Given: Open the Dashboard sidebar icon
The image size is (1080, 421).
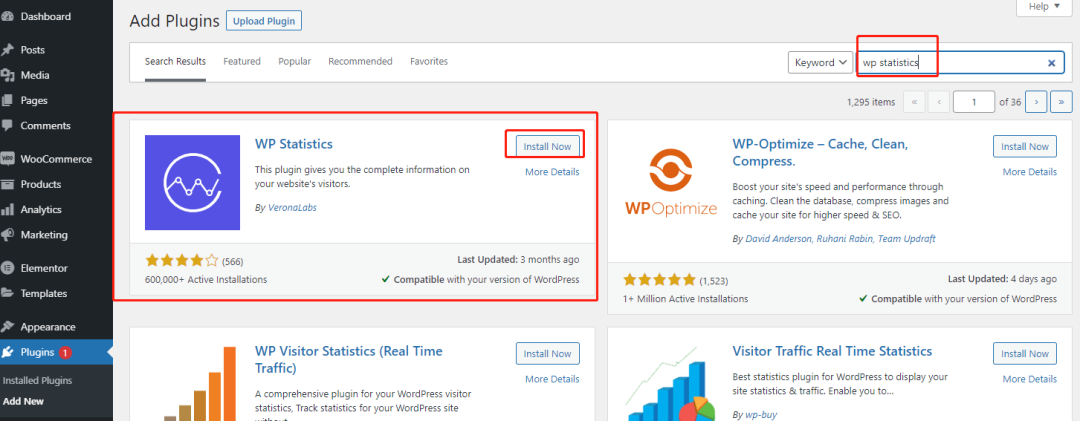Looking at the screenshot, I should click(x=8, y=17).
